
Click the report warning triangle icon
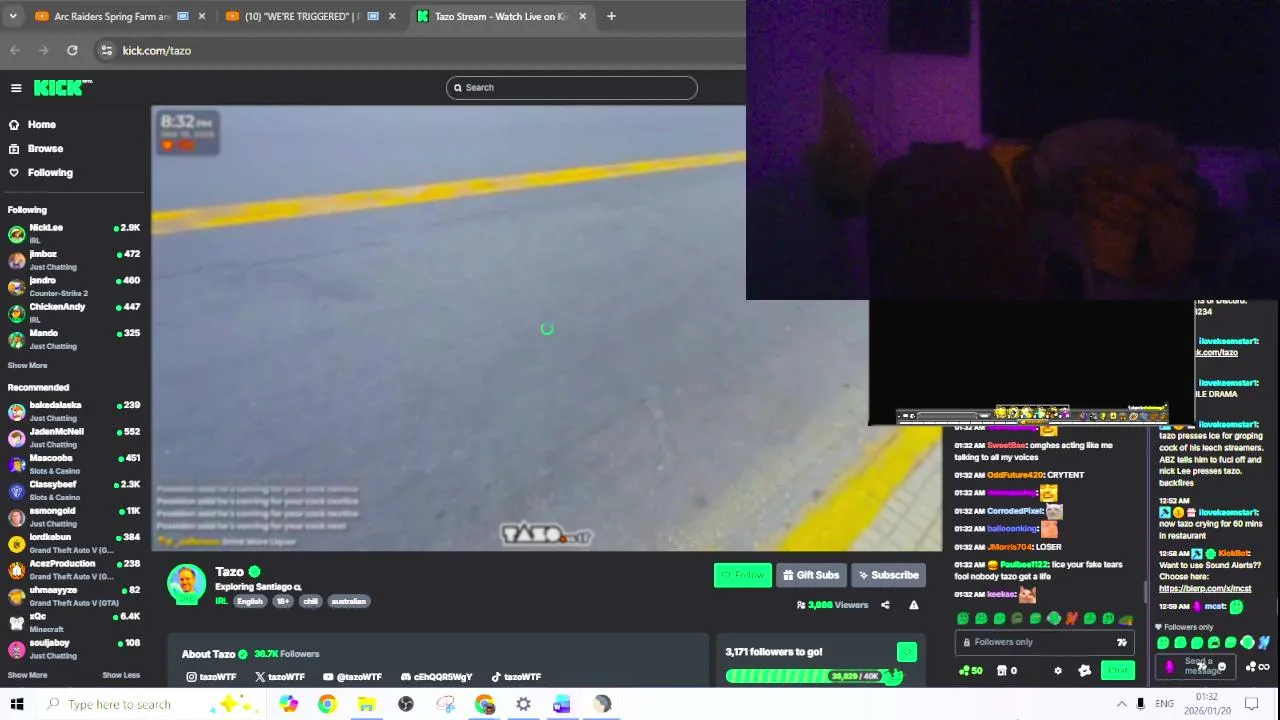[x=913, y=605]
